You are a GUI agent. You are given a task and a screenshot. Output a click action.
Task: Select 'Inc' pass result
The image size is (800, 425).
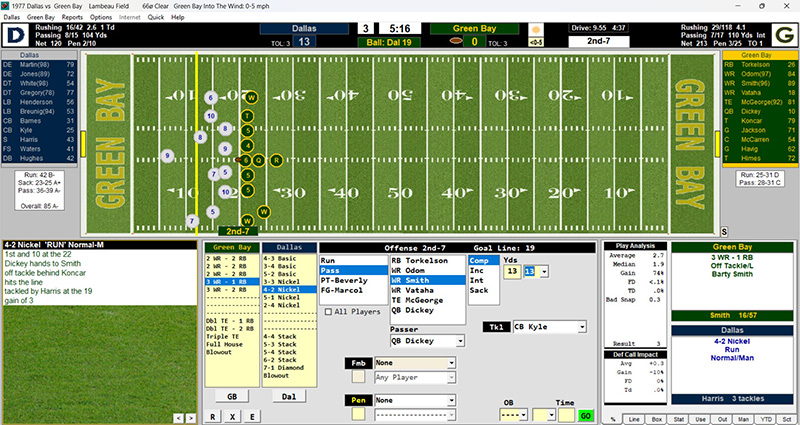(x=483, y=270)
